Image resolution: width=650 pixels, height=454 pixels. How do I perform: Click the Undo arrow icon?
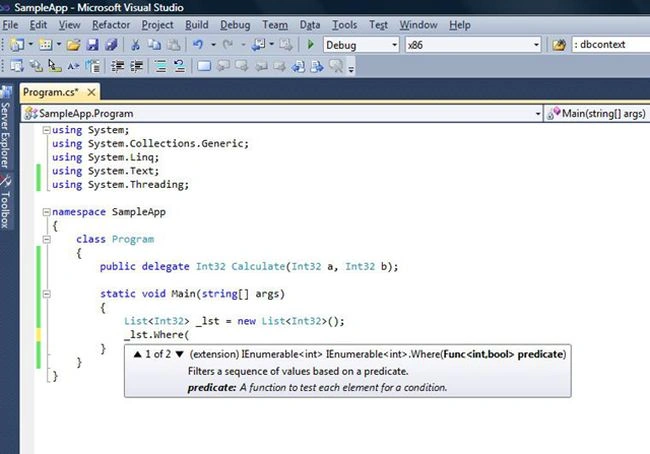coord(198,44)
